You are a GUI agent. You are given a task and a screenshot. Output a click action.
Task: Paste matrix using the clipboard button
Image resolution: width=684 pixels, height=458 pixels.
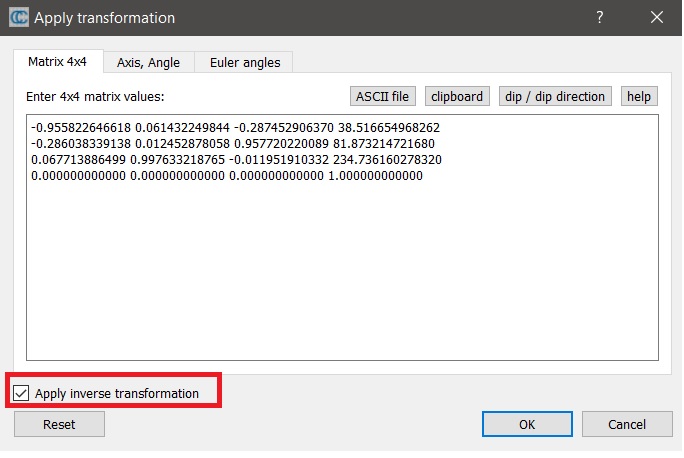tap(457, 96)
